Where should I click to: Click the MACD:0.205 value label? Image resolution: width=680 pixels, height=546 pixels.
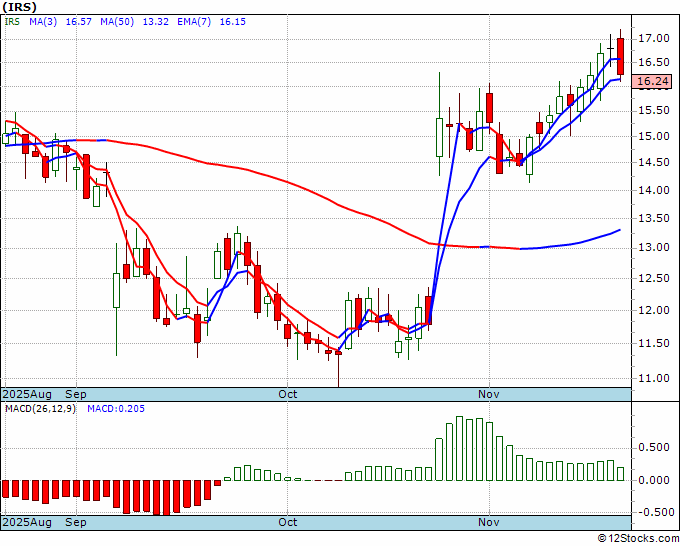click(116, 409)
